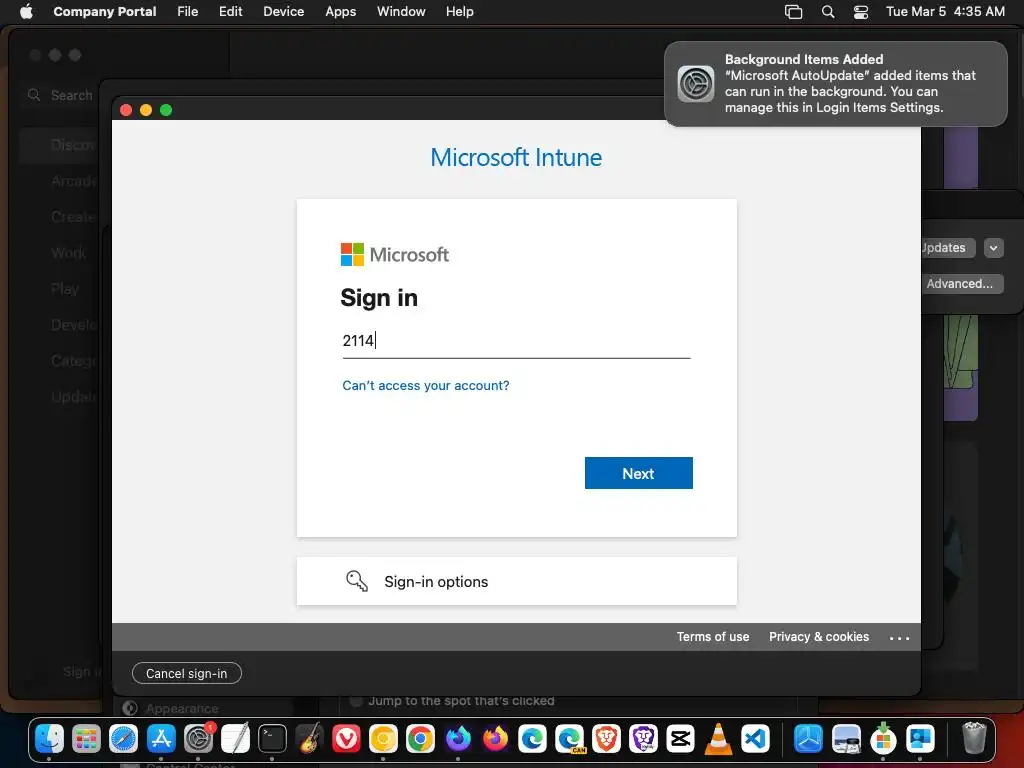Launch Firefox from the dock

pyautogui.click(x=495, y=739)
